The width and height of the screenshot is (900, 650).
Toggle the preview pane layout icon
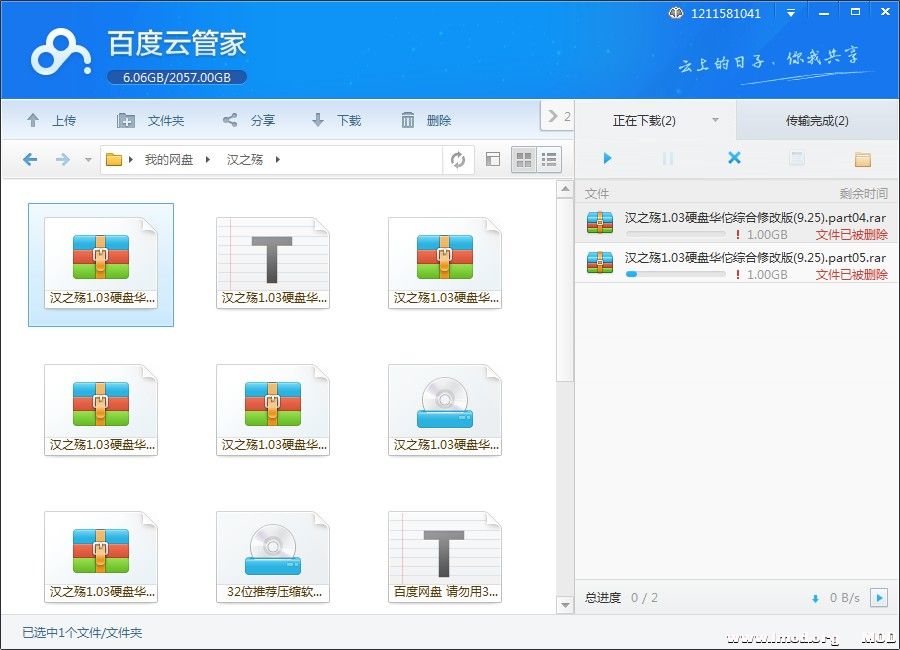[492, 160]
